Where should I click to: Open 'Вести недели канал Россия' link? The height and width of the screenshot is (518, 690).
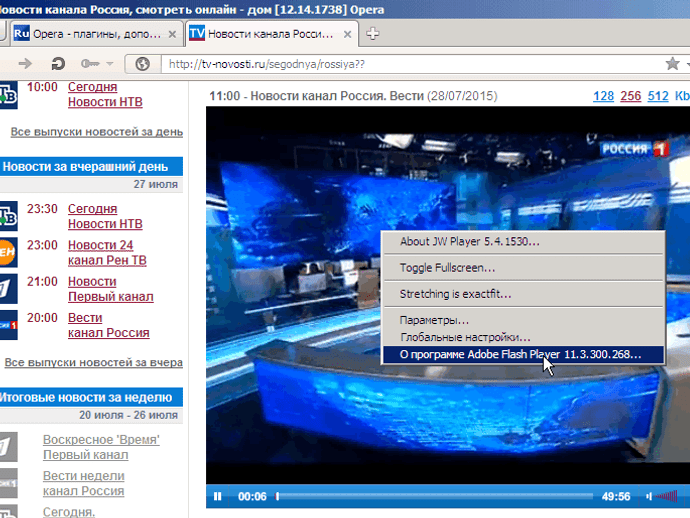(x=84, y=483)
